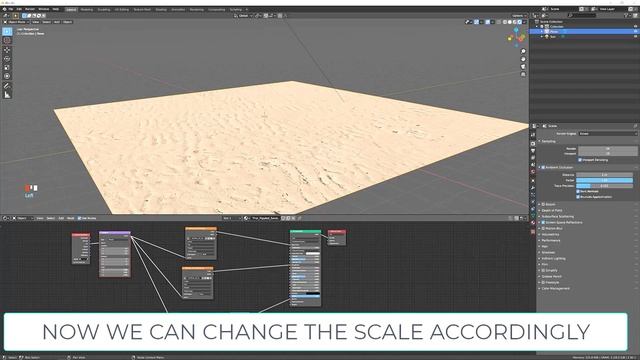Viewport: 640px width, 360px height.
Task: Switch to the Modeling workspace tab
Action: tap(87, 9)
